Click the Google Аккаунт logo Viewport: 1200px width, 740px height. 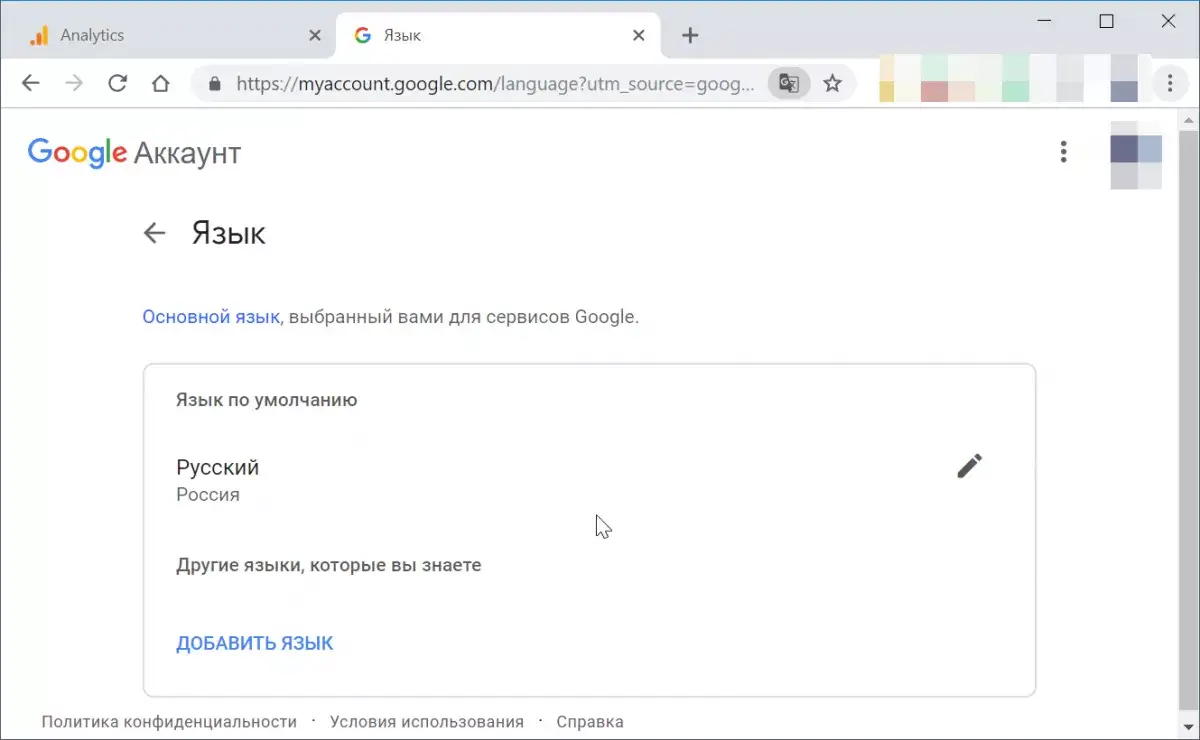(135, 153)
